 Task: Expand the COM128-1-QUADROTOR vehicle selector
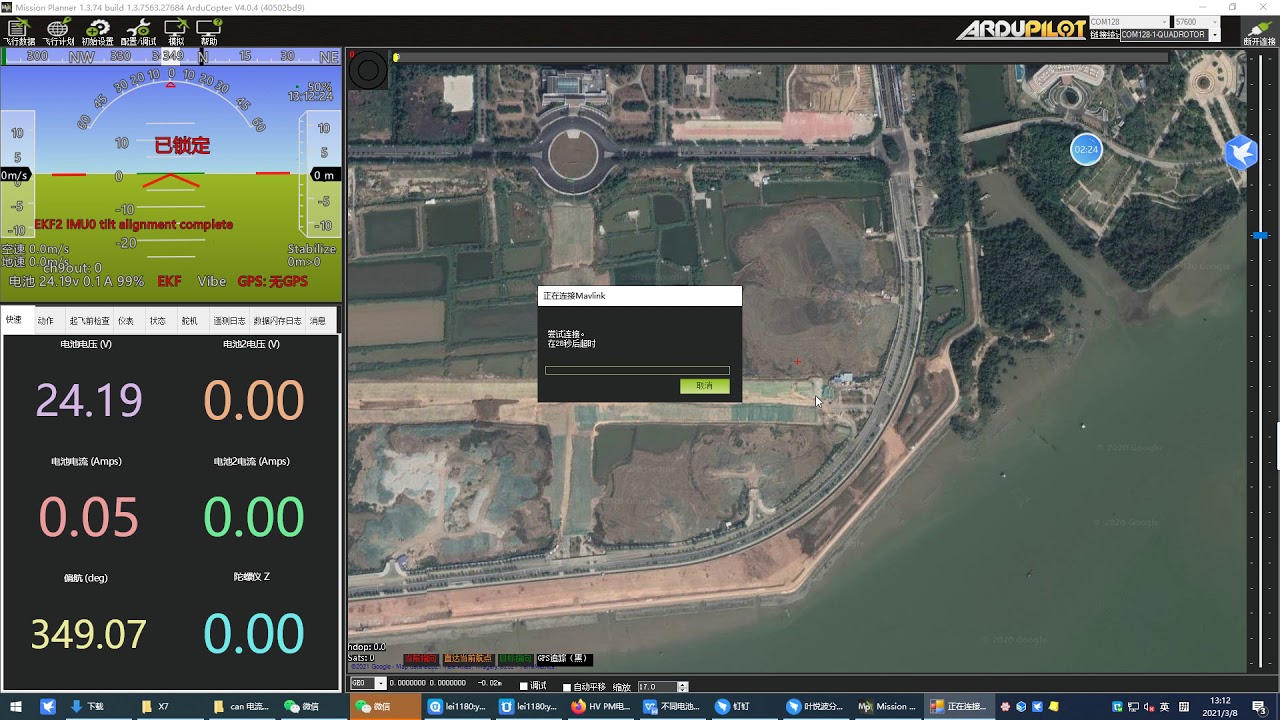[x=1214, y=35]
